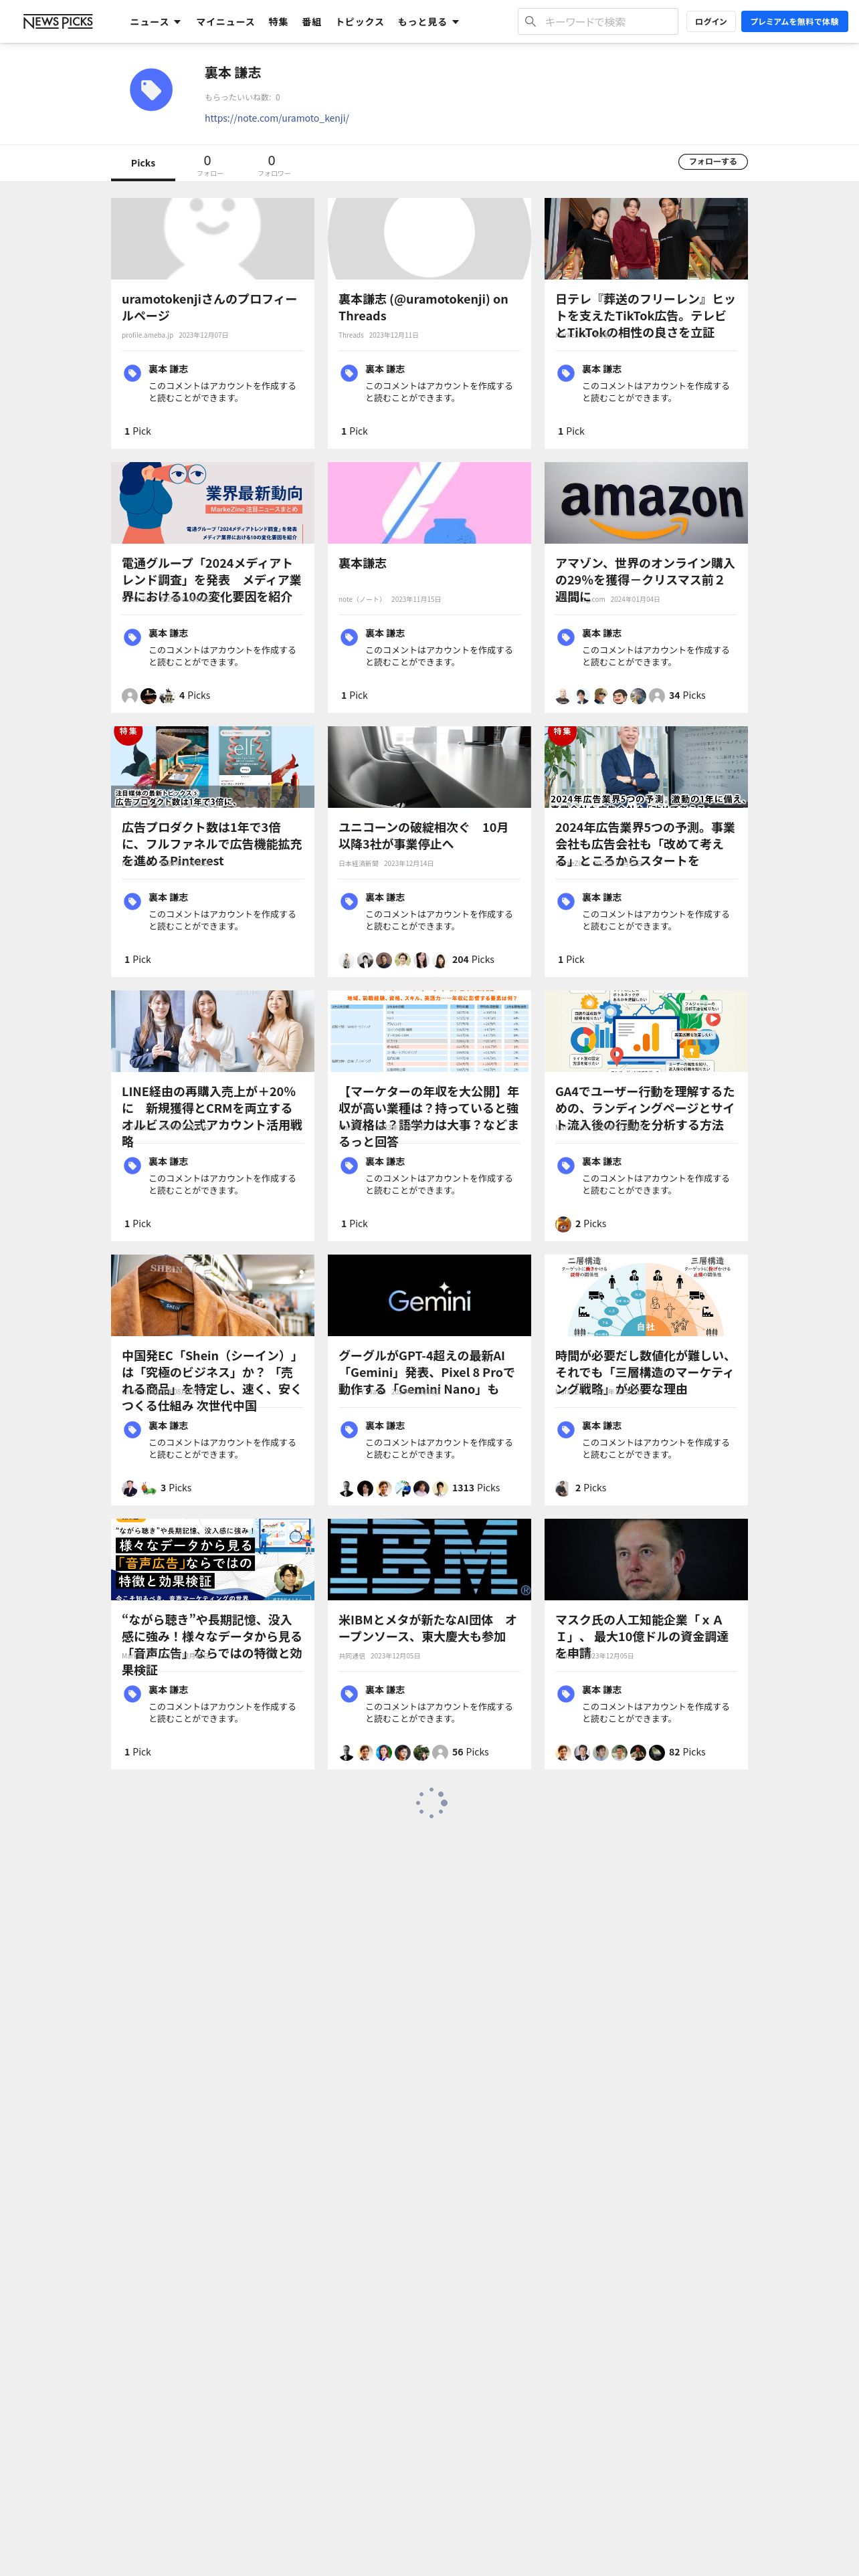Click first picker avatar on ユニコーン card
The width and height of the screenshot is (859, 2576).
tap(346, 960)
